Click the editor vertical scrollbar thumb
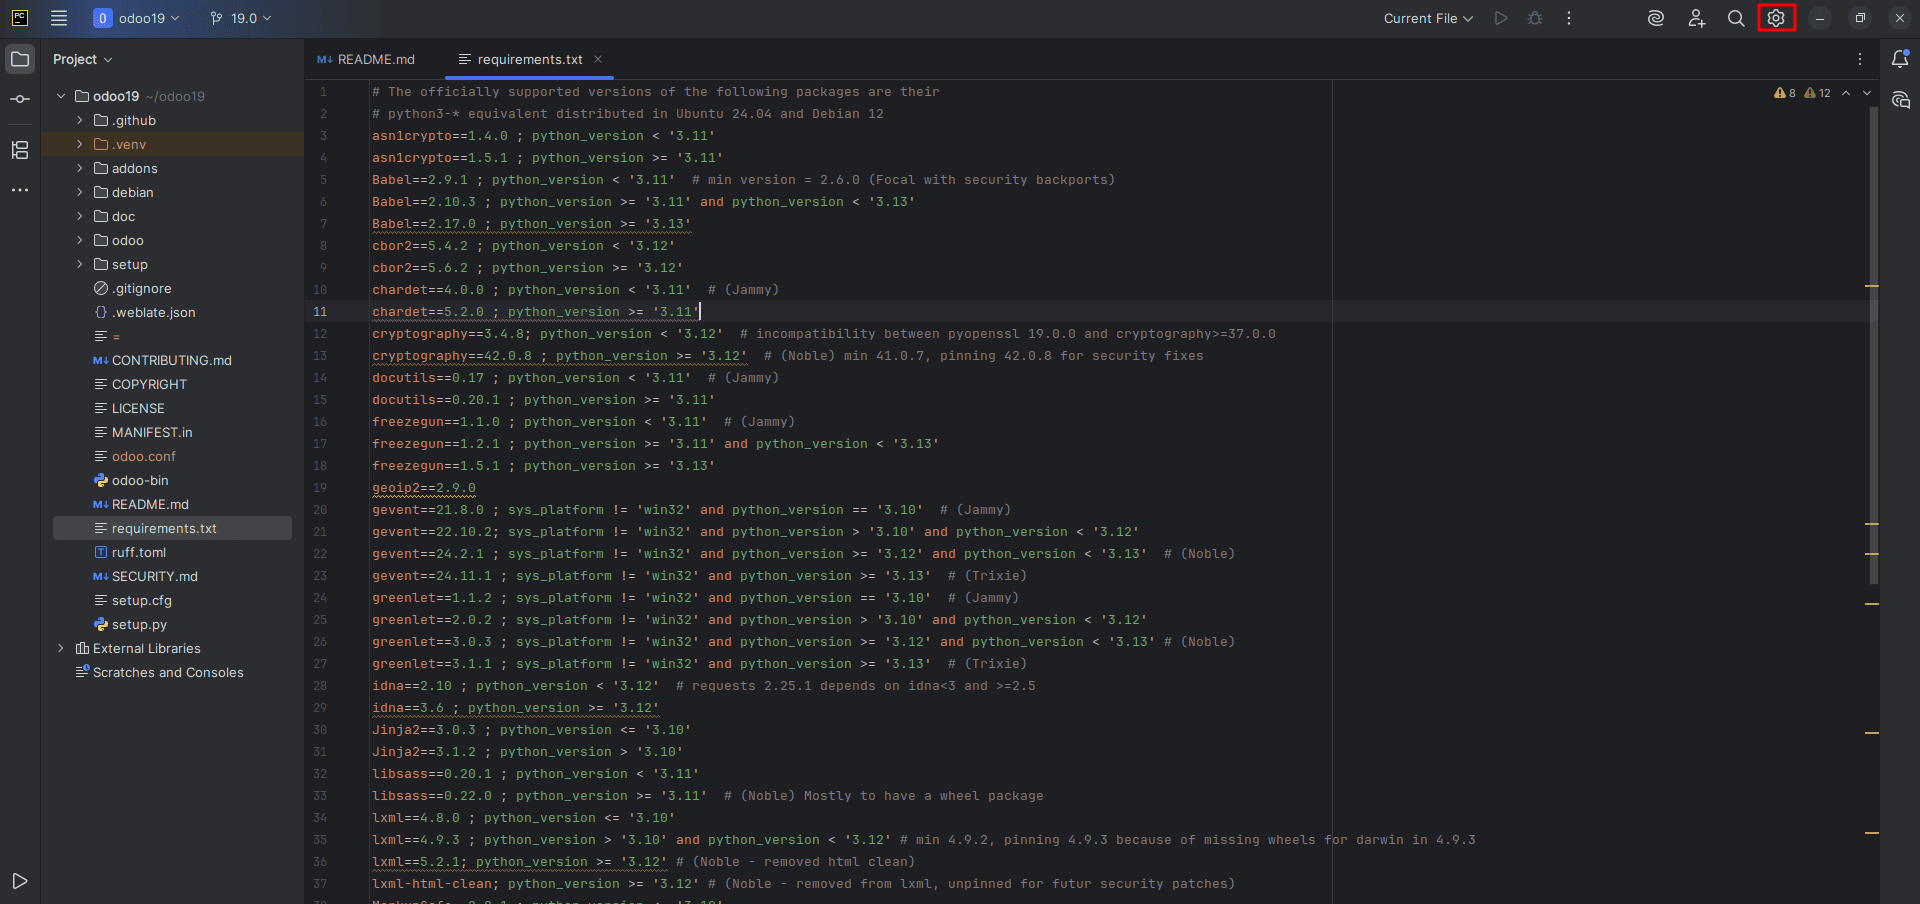Viewport: 1920px width, 904px height. (x=1874, y=345)
